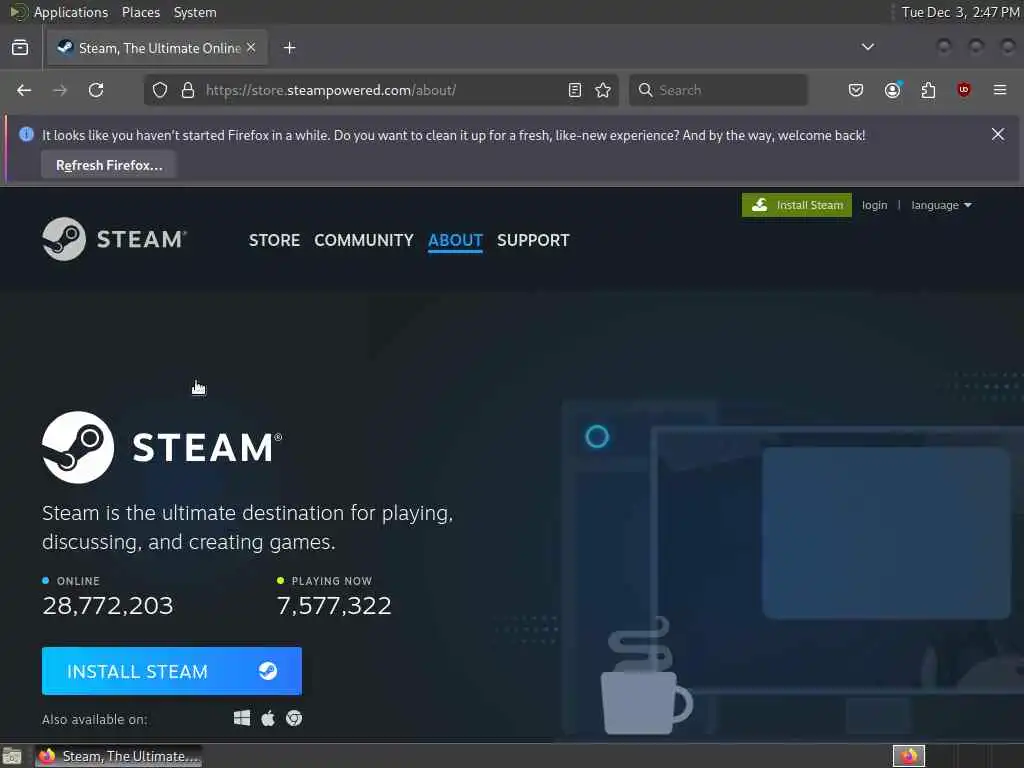Open Firefox View icon beside tabs

[x=20, y=48]
